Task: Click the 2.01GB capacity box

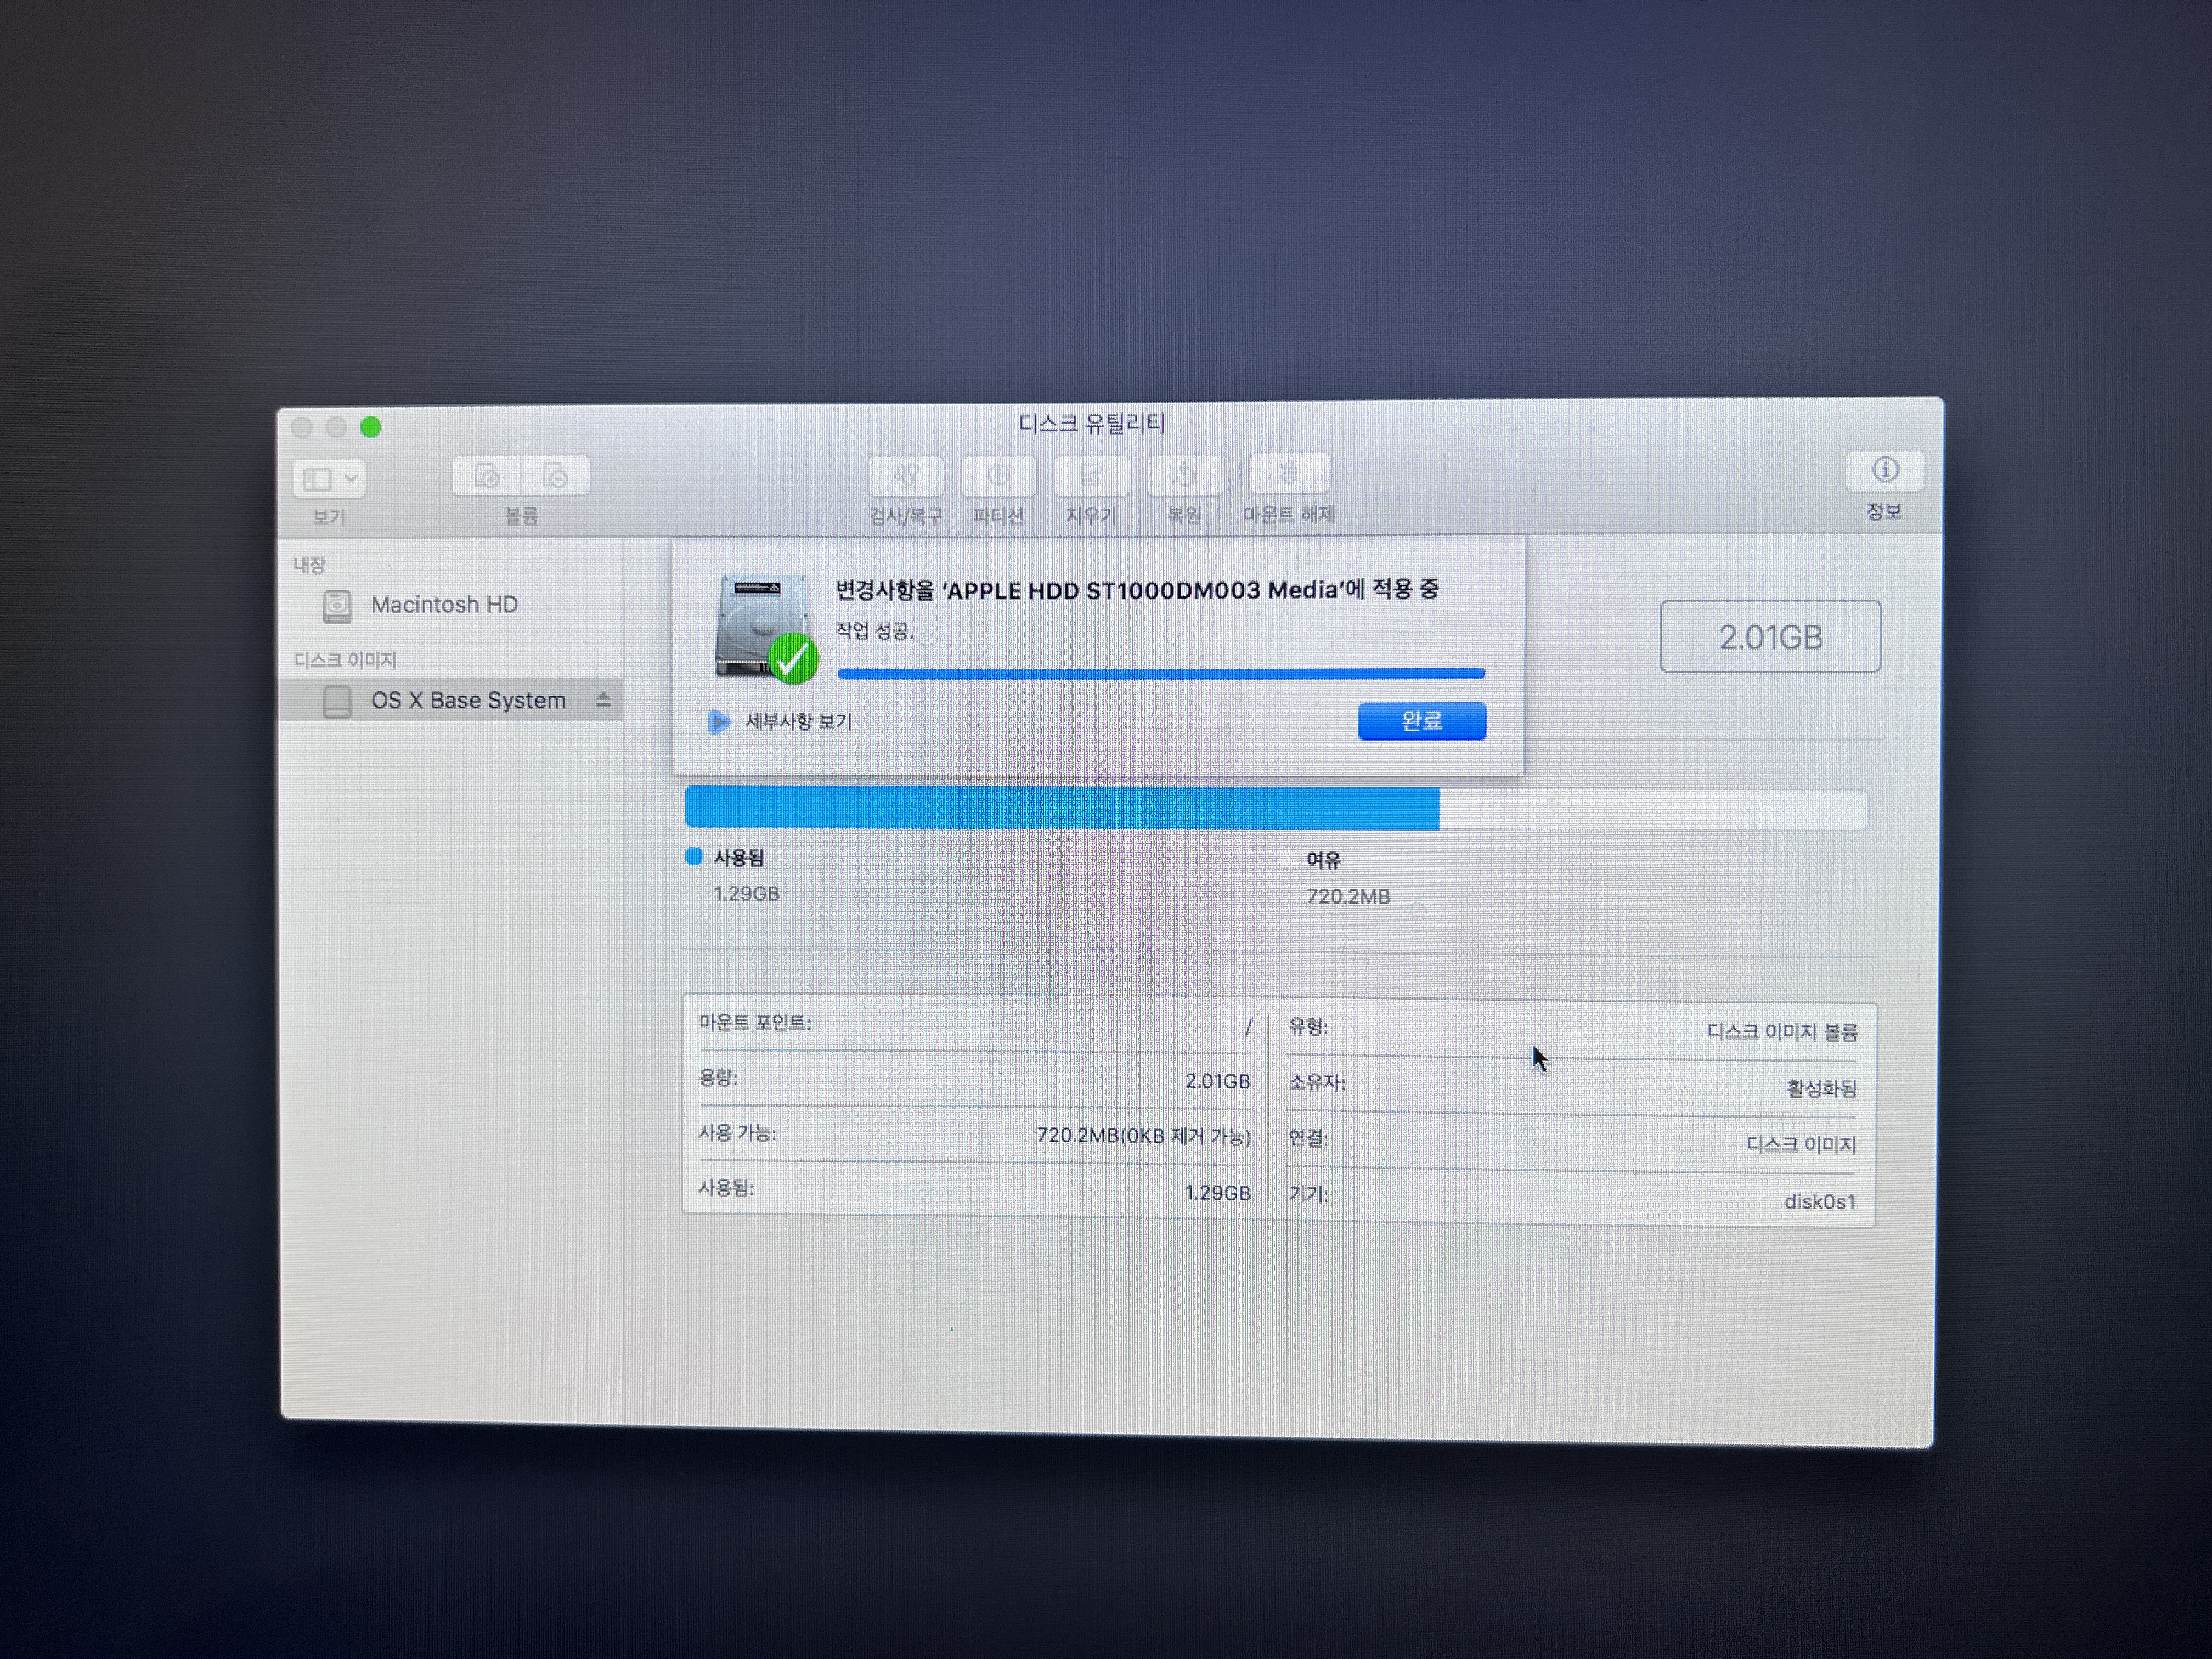Action: (1769, 637)
